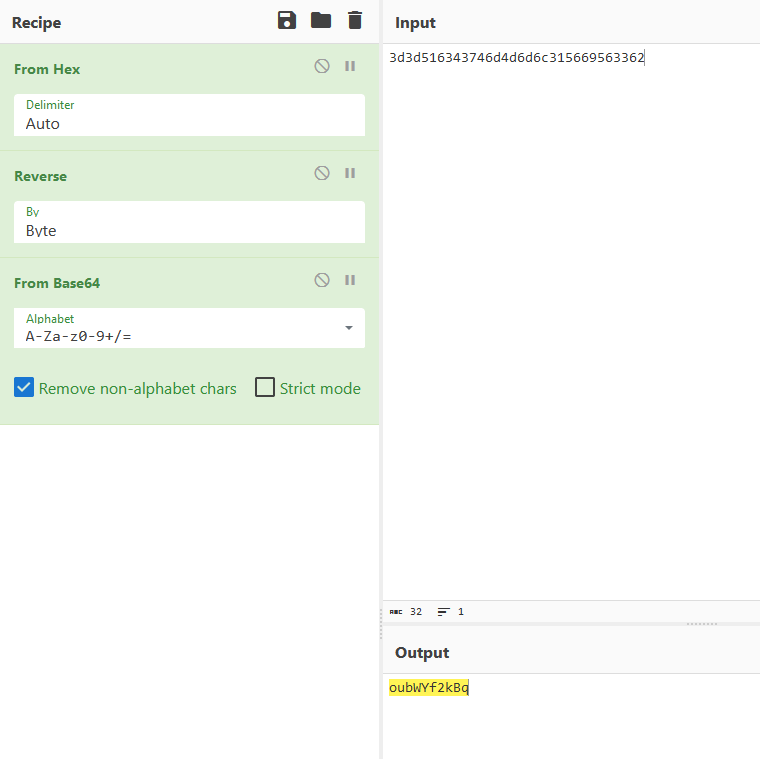Click the highlighted output text oubWYf2kBq
The width and height of the screenshot is (760, 759).
click(x=429, y=688)
